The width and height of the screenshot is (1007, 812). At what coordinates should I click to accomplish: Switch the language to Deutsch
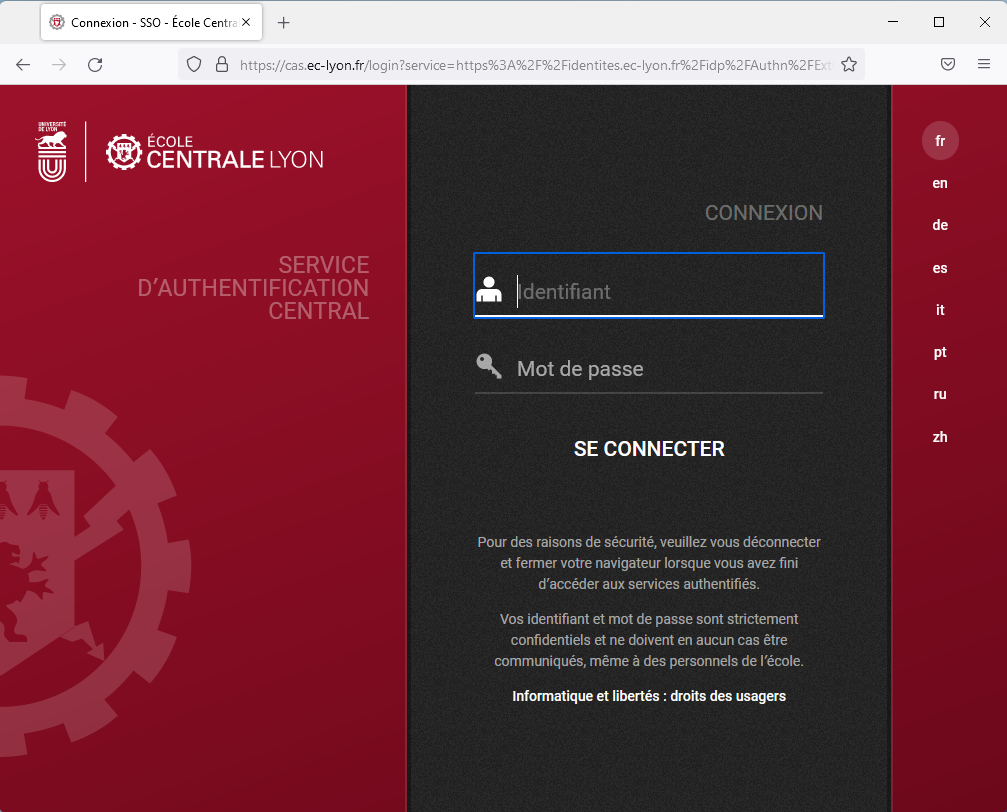point(939,225)
